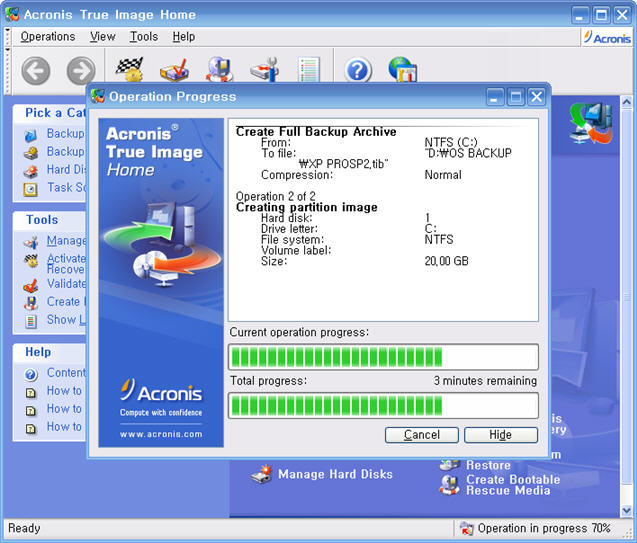Click the Contents help icon in the Help panel

[30, 374]
